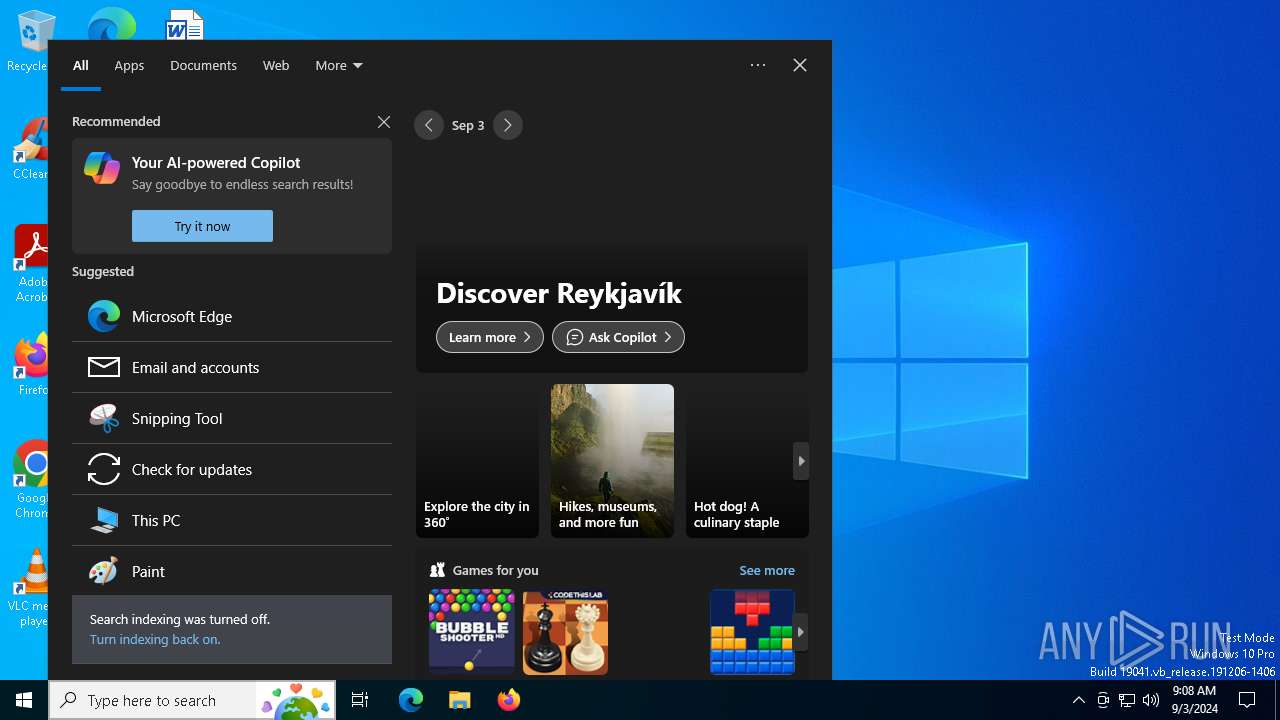This screenshot has height=720, width=1280.
Task: Open Google Chrome desktop shortcut
Action: tap(30, 480)
